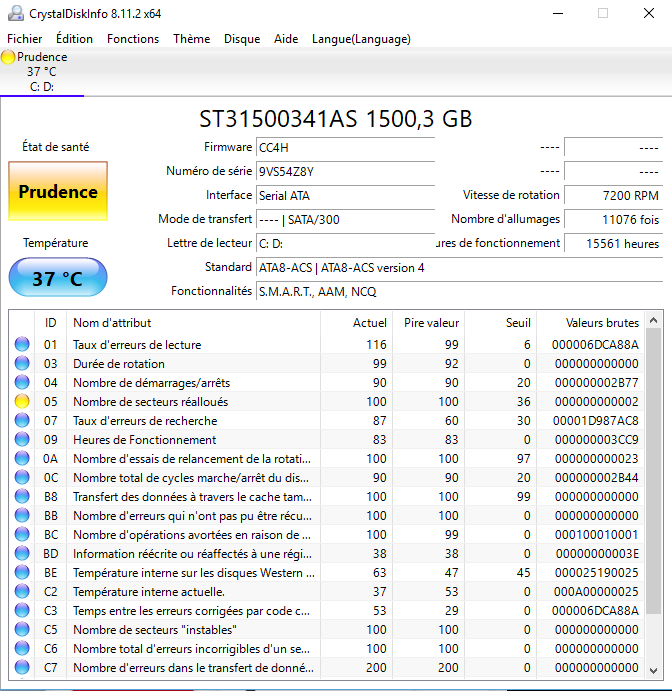
Task: Click the blue status icon for attribute 0A
Action: (x=22, y=459)
